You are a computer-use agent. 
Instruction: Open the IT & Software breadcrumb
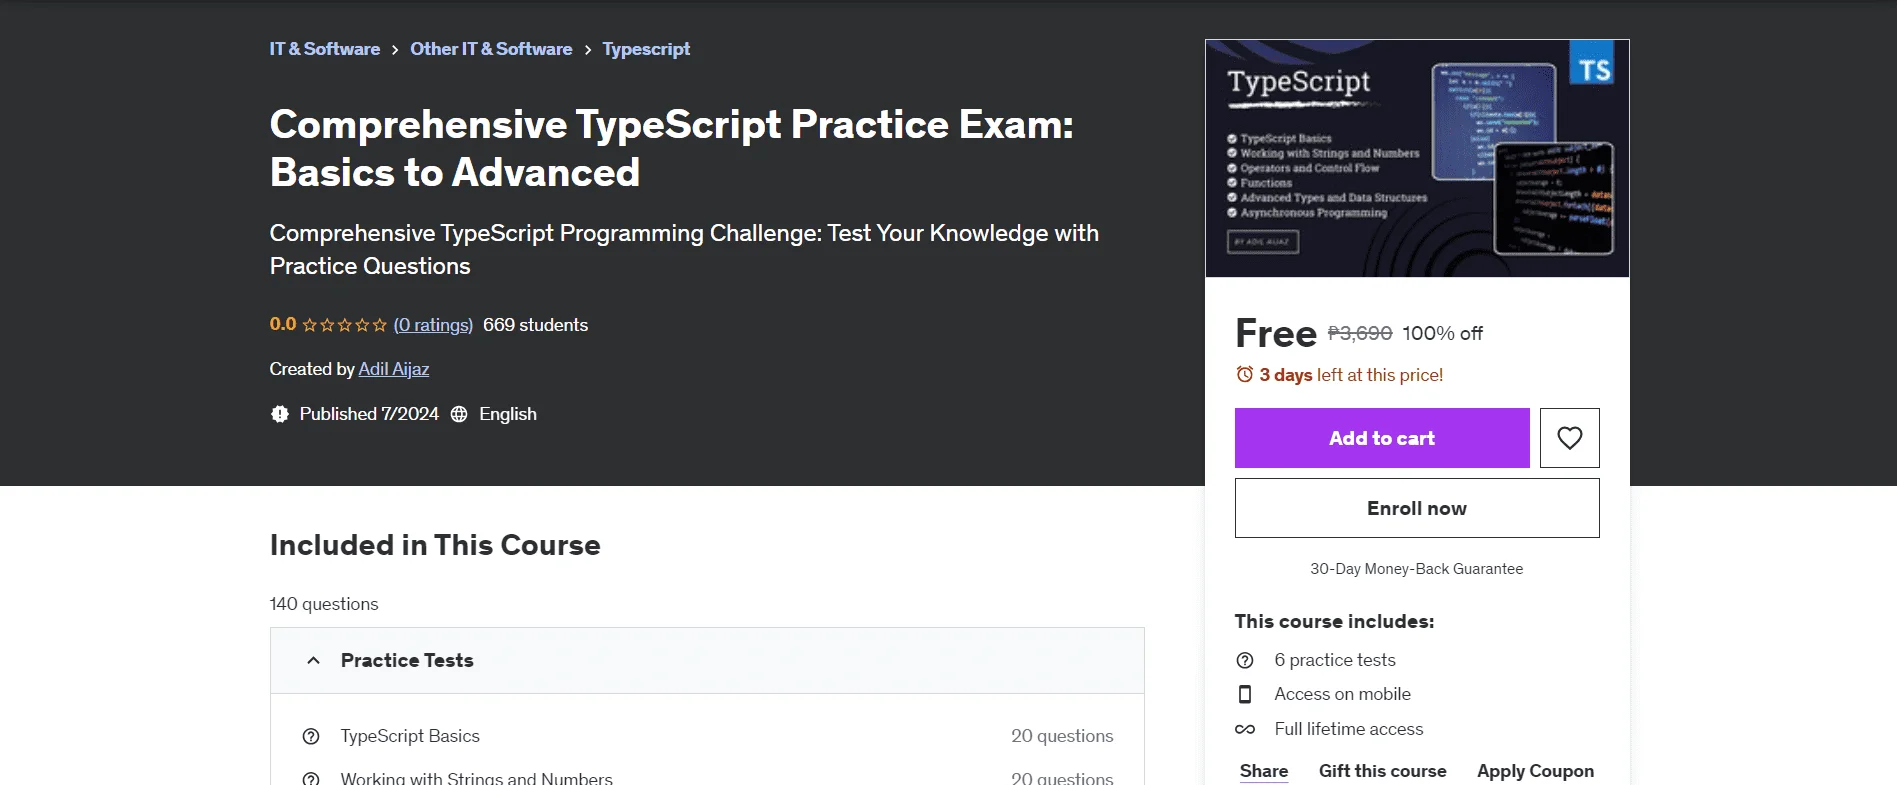[x=325, y=49]
